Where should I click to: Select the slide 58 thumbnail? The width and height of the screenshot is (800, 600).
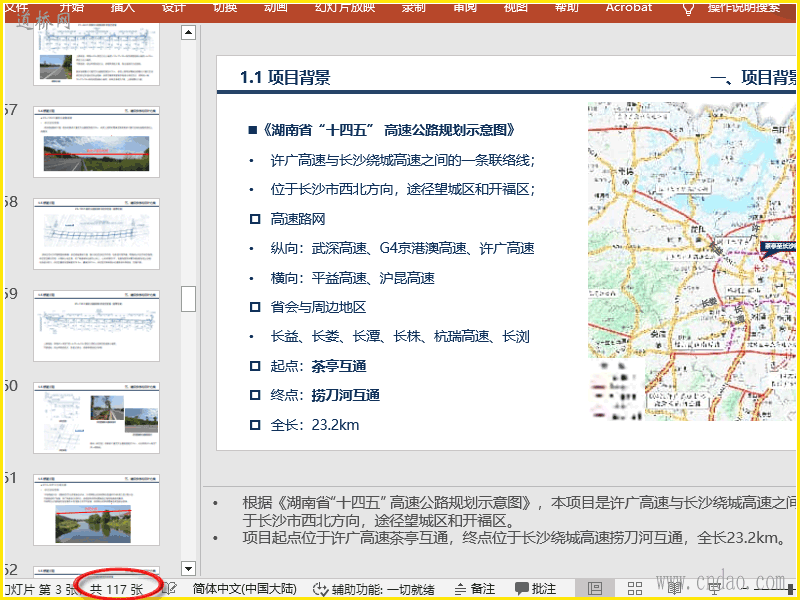tap(96, 233)
